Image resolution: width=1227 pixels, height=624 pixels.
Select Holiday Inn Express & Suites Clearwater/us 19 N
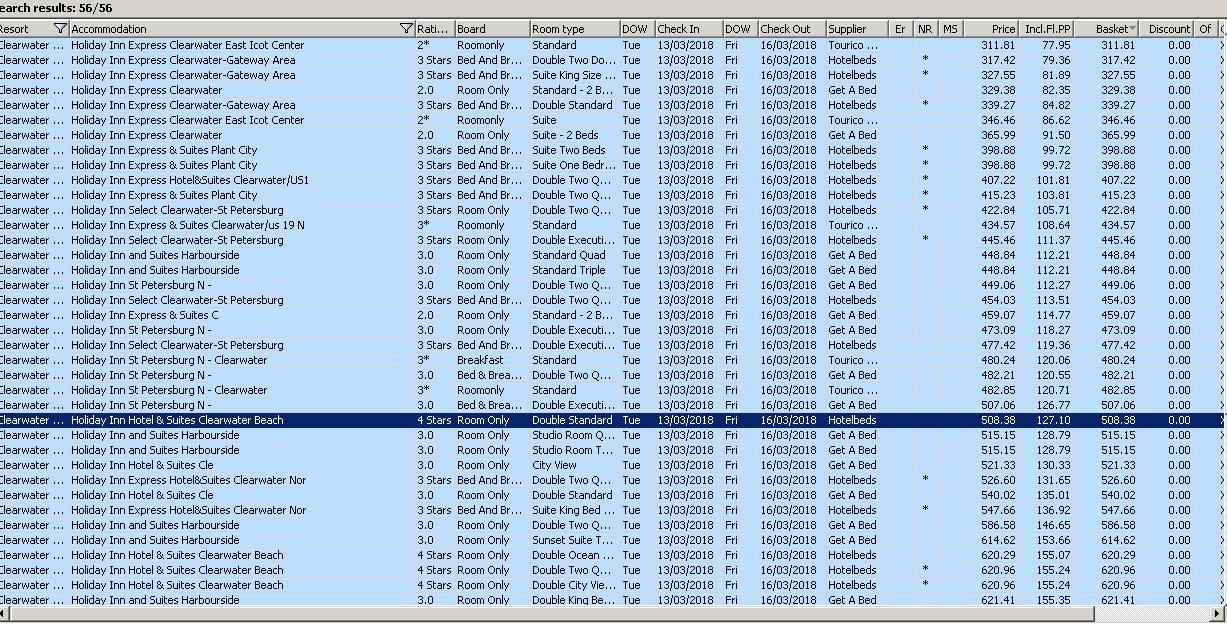coord(612,225)
